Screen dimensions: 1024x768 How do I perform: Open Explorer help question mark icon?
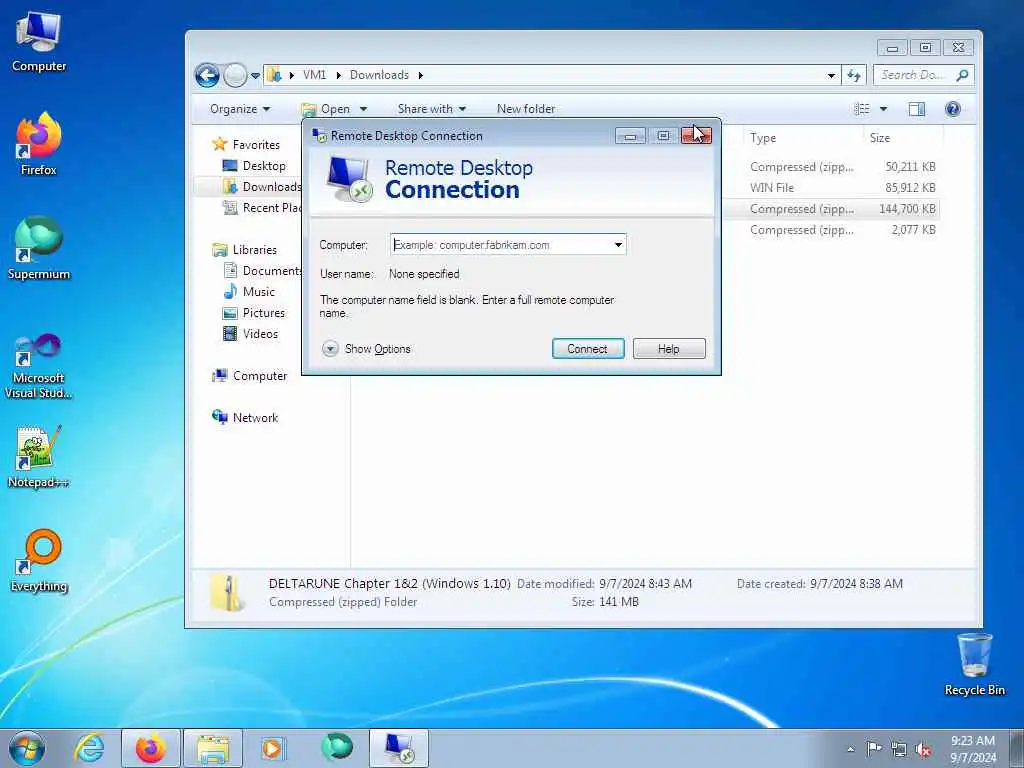pyautogui.click(x=953, y=109)
